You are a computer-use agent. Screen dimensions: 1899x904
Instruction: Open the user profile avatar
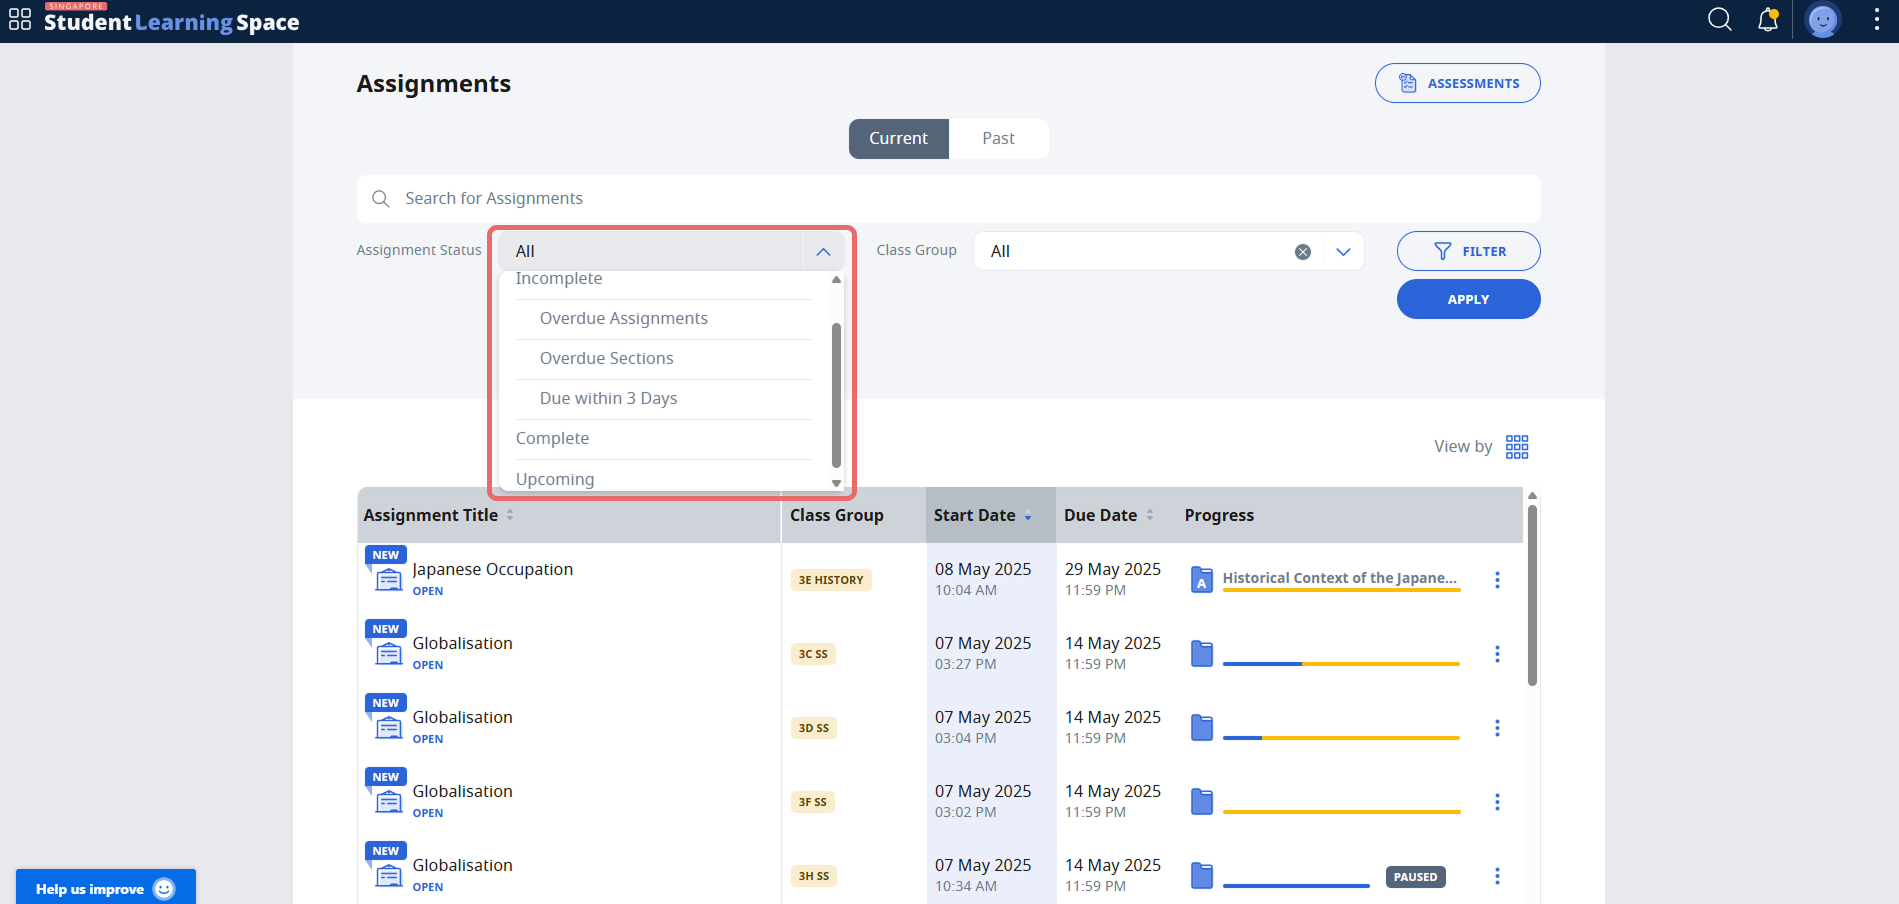[1823, 20]
